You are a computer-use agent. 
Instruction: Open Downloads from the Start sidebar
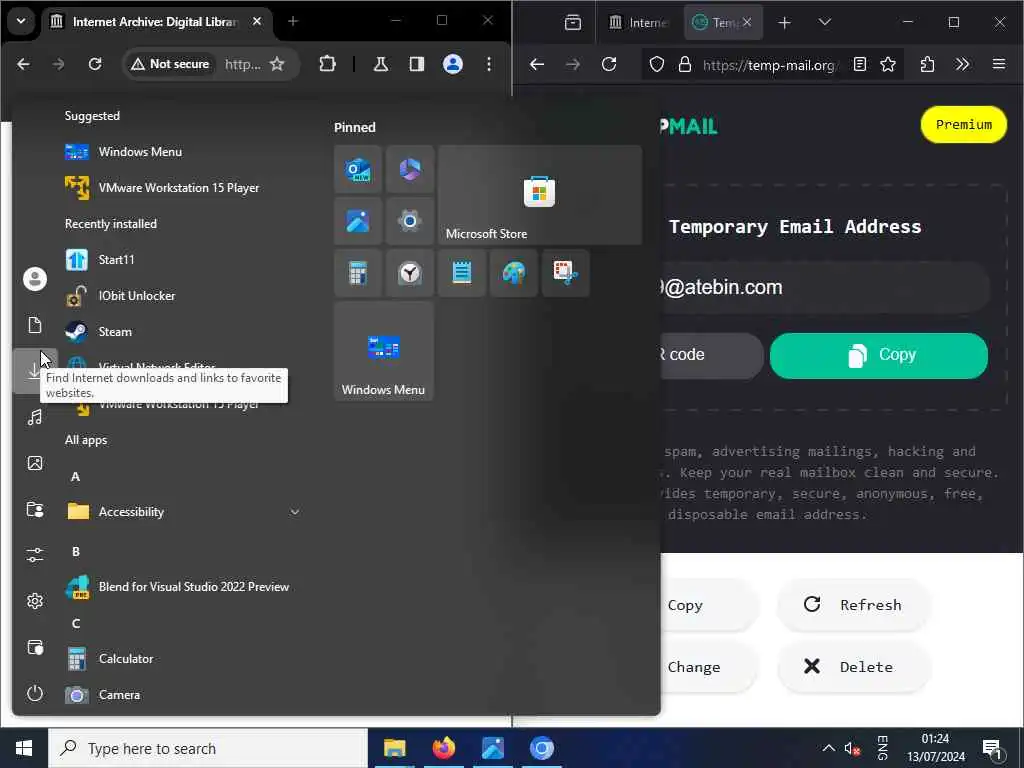pos(35,371)
